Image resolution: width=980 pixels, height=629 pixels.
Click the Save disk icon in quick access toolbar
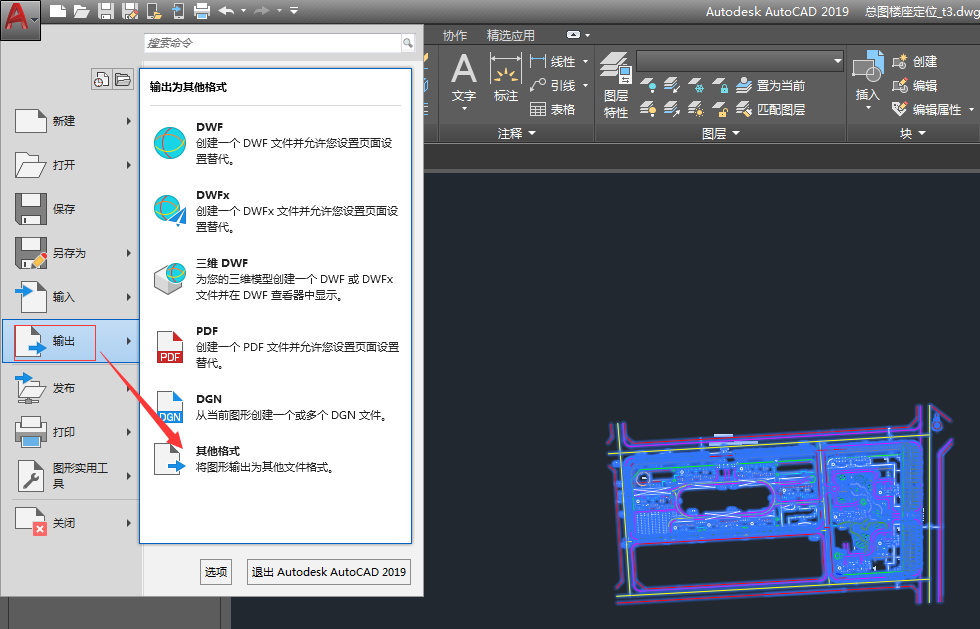106,11
